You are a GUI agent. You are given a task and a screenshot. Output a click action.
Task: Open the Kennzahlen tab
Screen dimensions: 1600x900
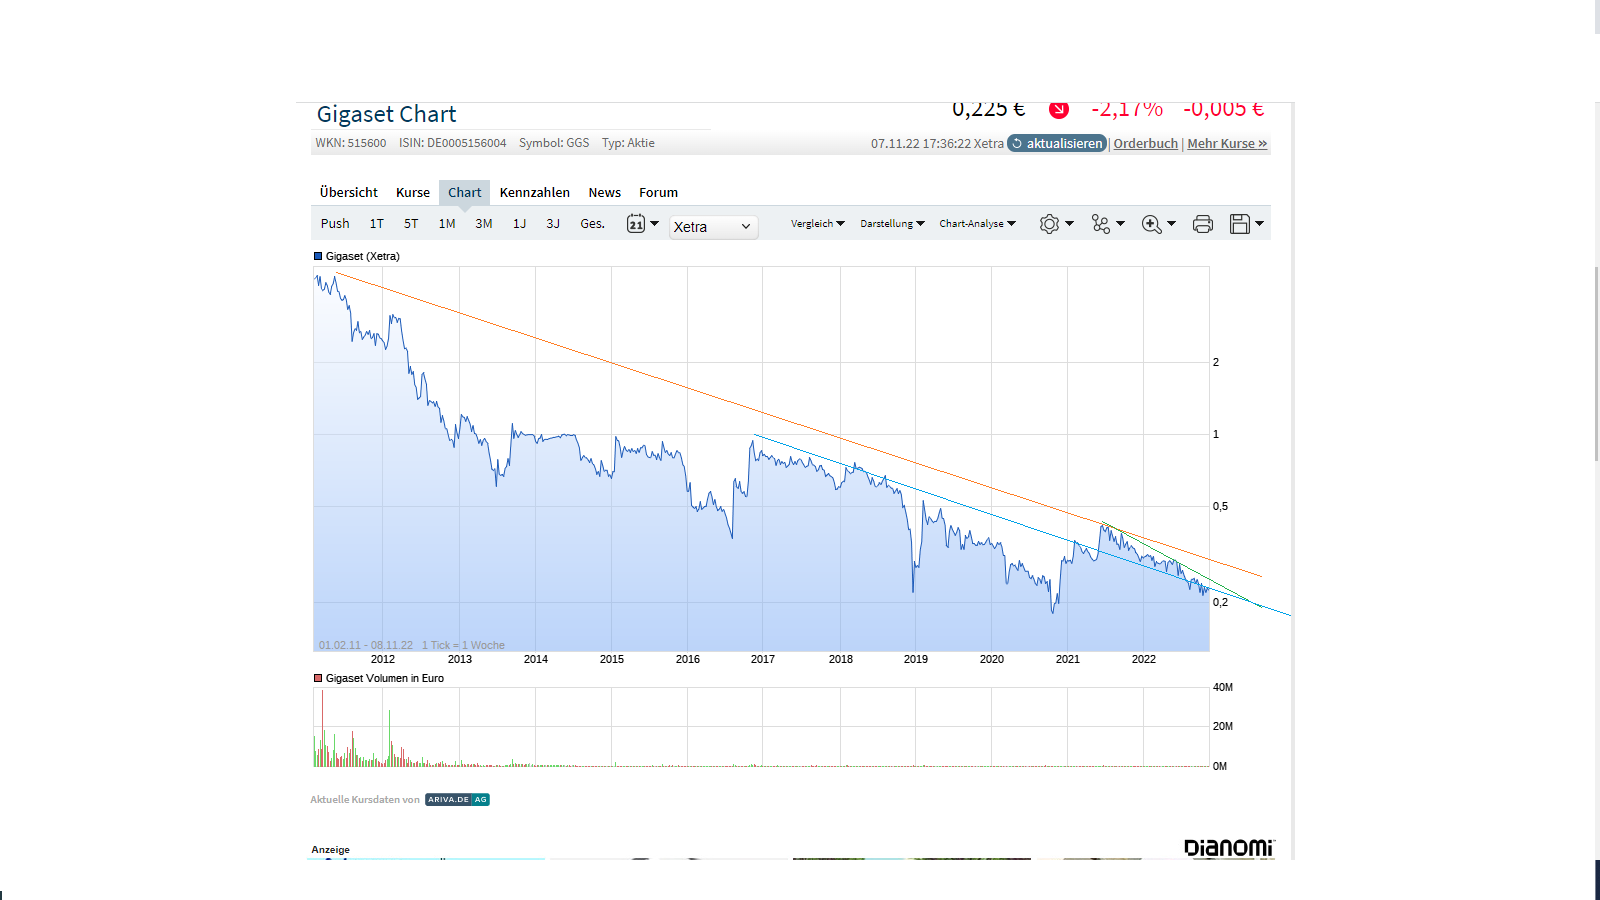[535, 193]
